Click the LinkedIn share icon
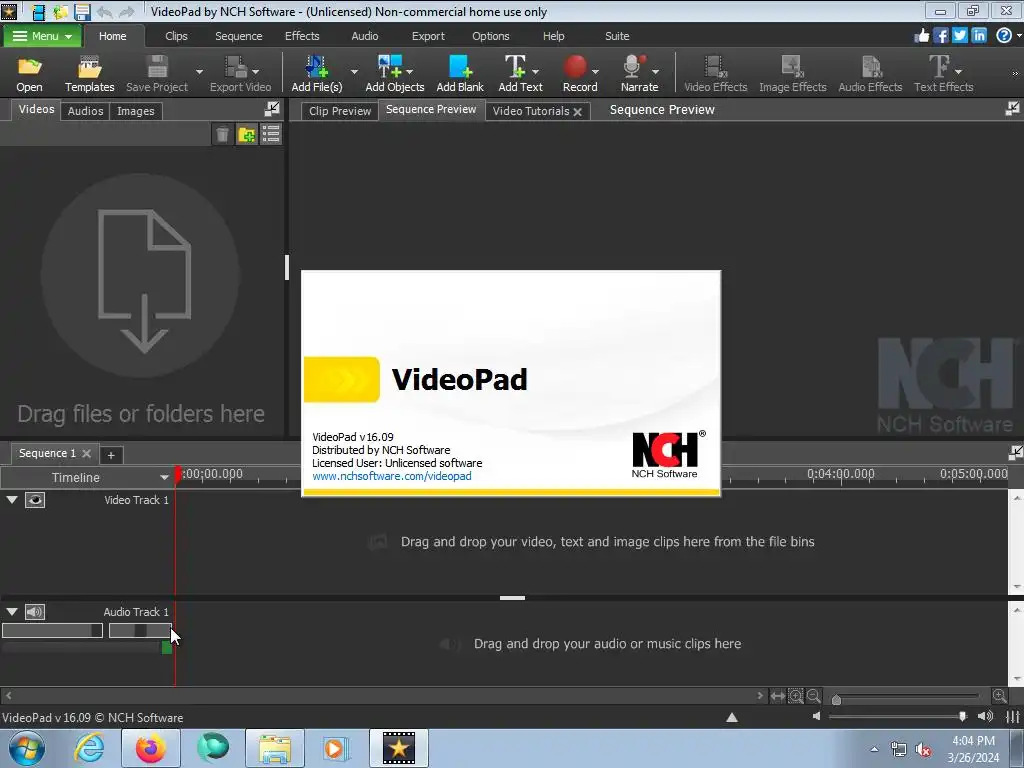The width and height of the screenshot is (1024, 768). click(x=979, y=36)
